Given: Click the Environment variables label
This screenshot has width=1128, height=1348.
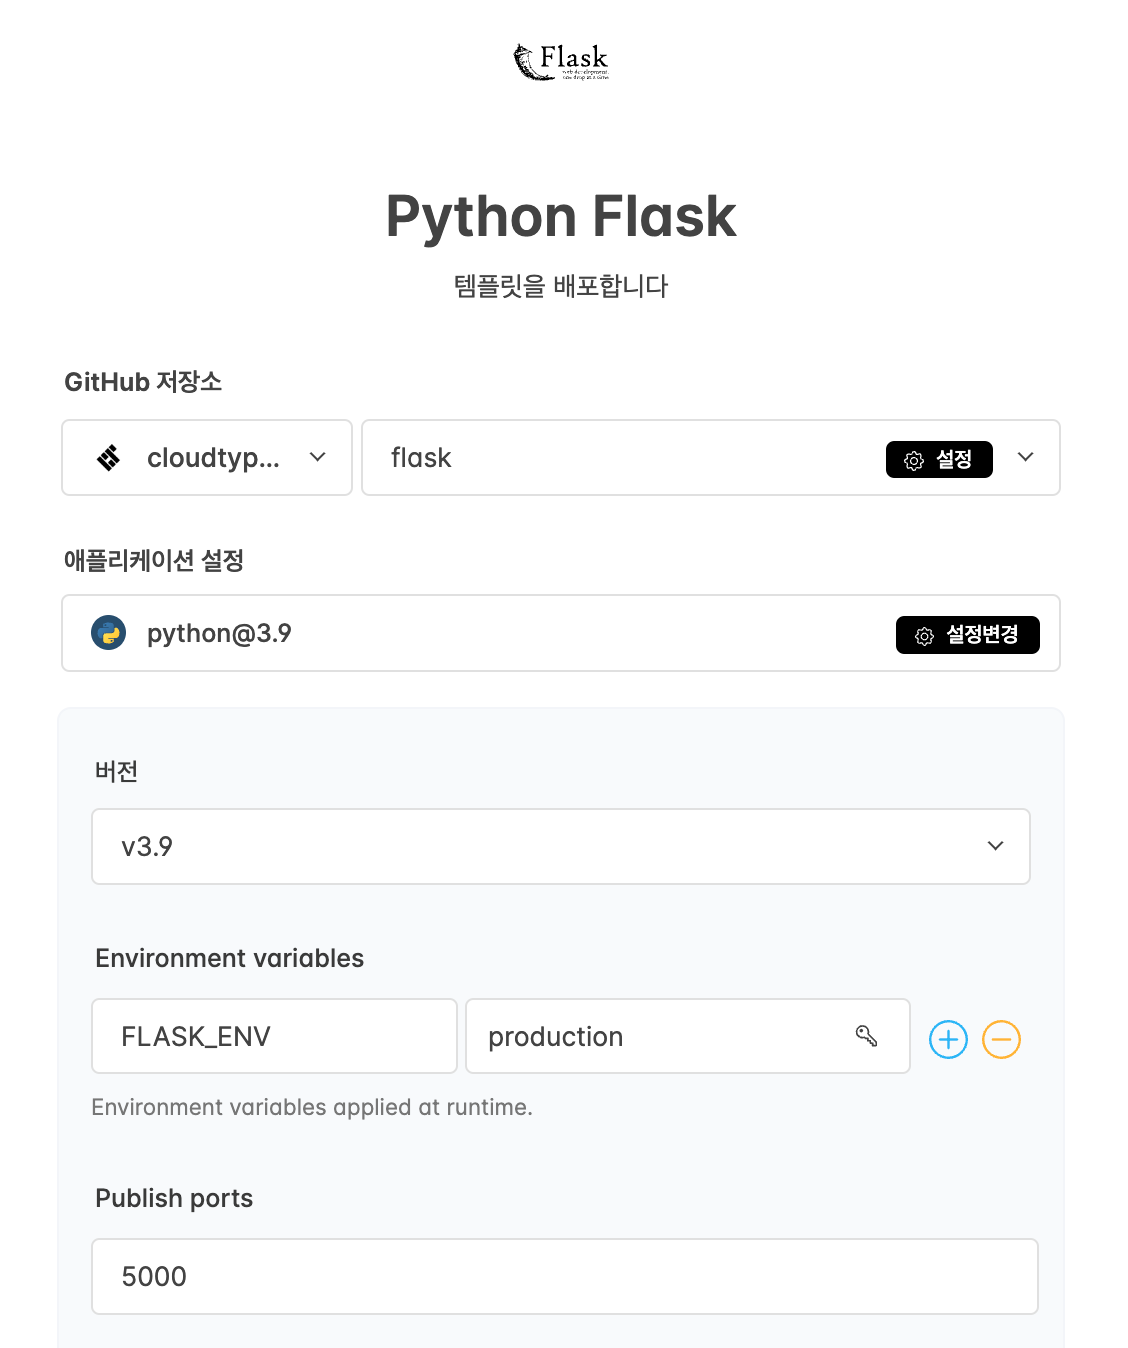Looking at the screenshot, I should [229, 958].
